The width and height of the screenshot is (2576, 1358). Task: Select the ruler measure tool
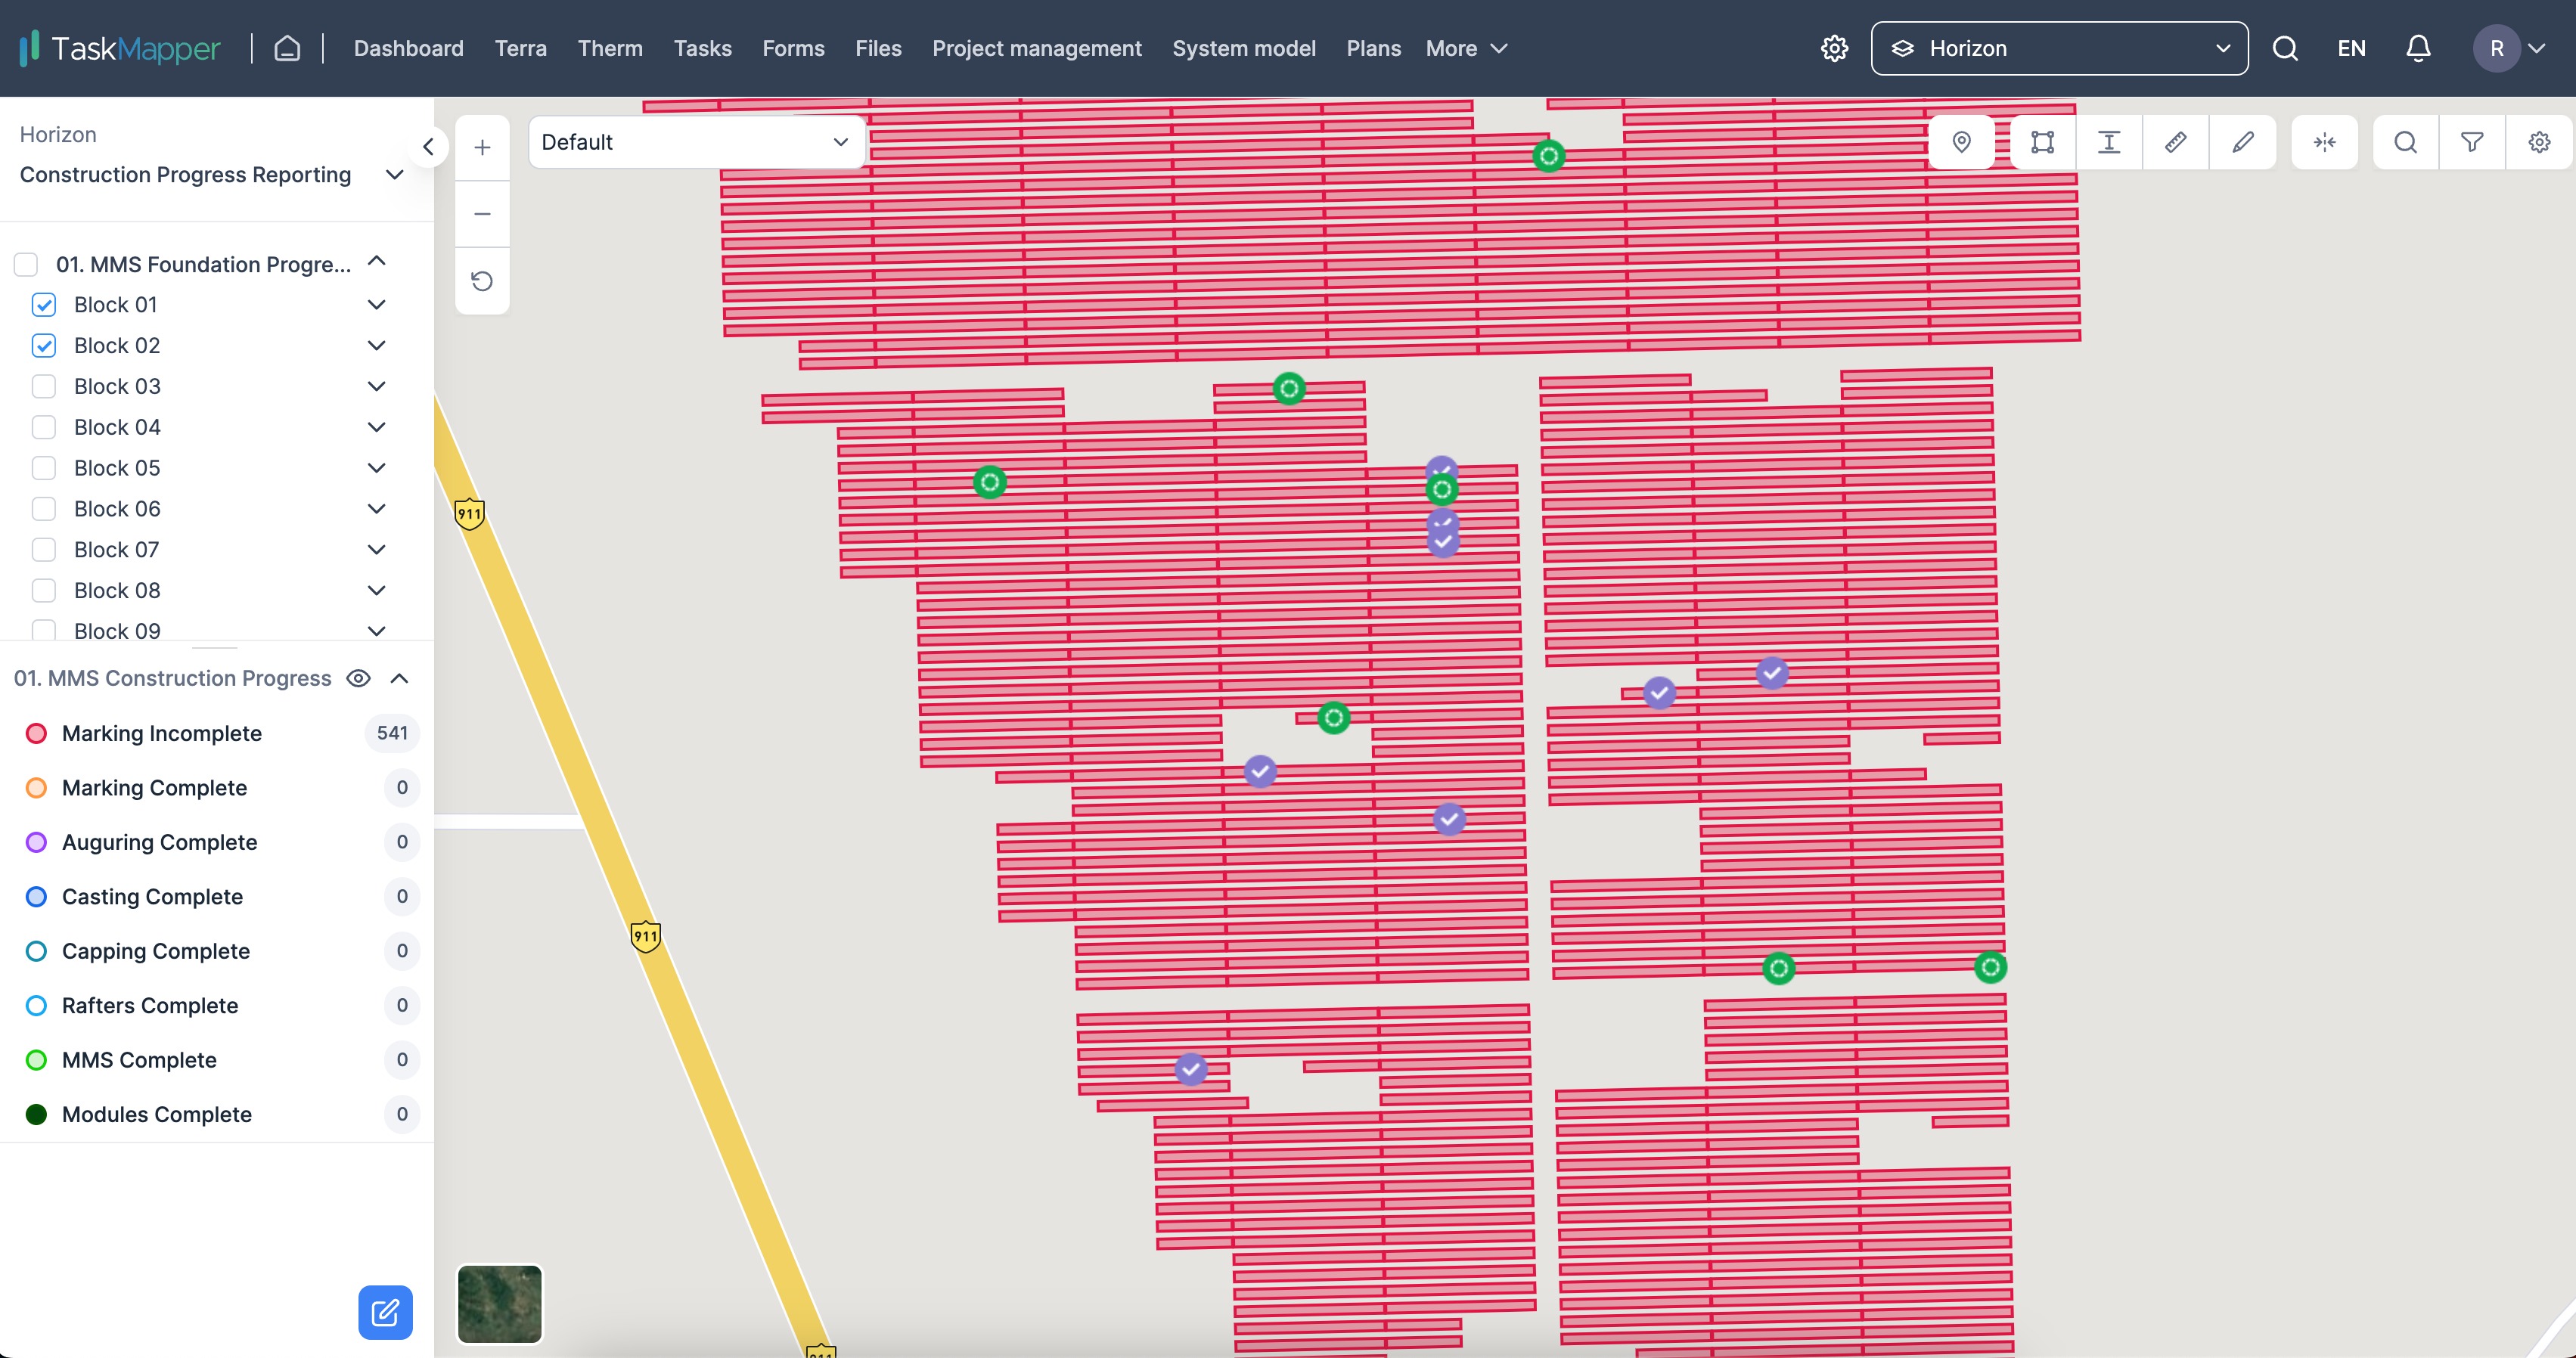[x=2175, y=142]
